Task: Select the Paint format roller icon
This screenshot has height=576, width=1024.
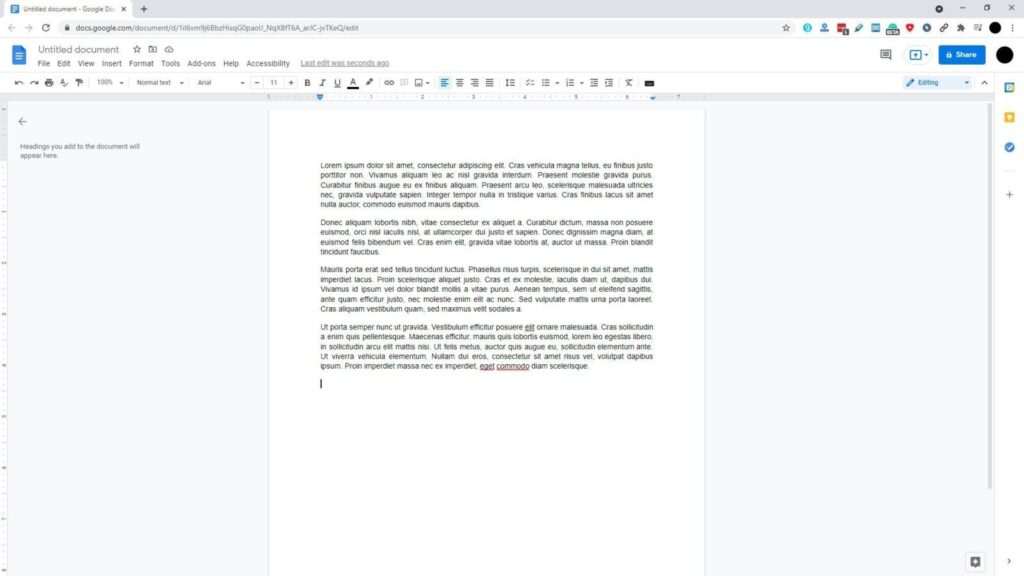Action: click(x=79, y=83)
